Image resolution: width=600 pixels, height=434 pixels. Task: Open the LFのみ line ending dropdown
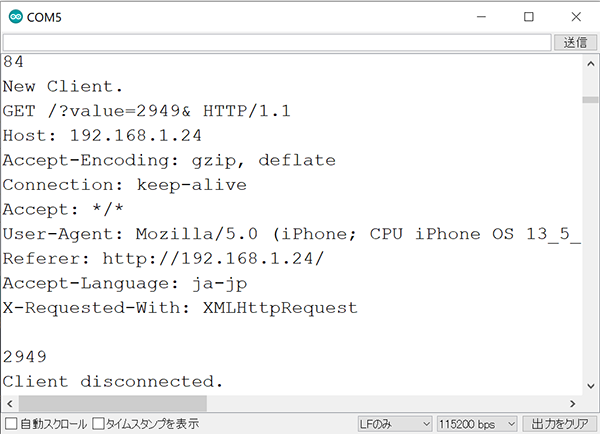[395, 424]
